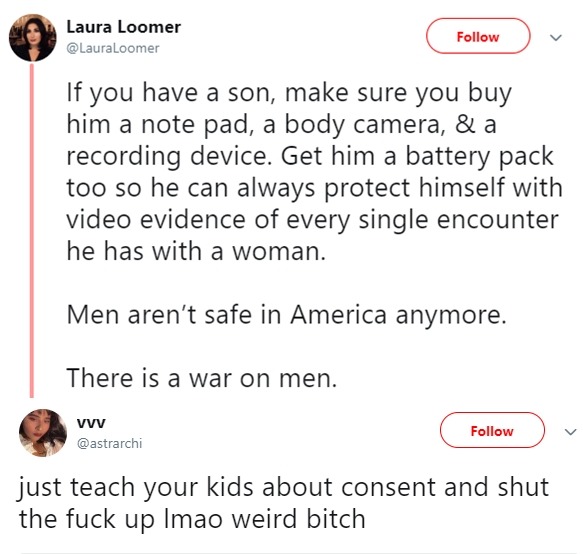Open the @LauraLoomer handle link
Viewport: 583px width, 554px height.
(x=113, y=48)
